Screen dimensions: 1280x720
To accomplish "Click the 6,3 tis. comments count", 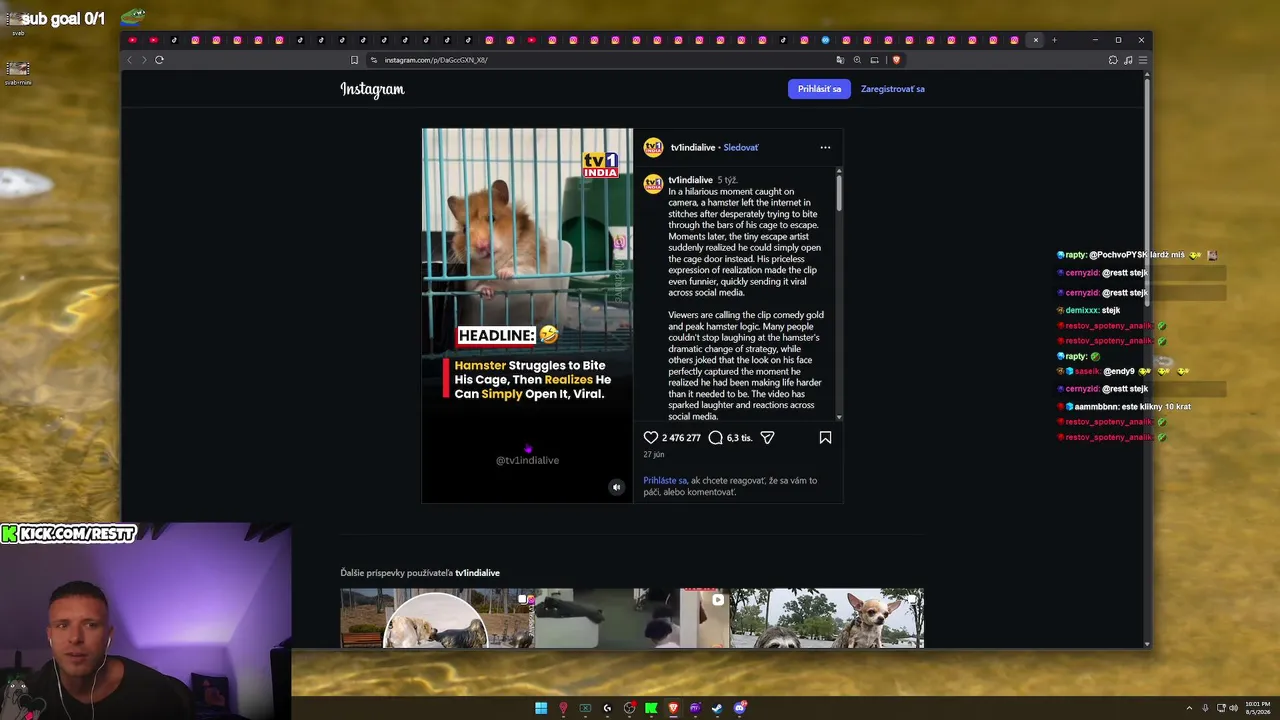I will coord(740,438).
